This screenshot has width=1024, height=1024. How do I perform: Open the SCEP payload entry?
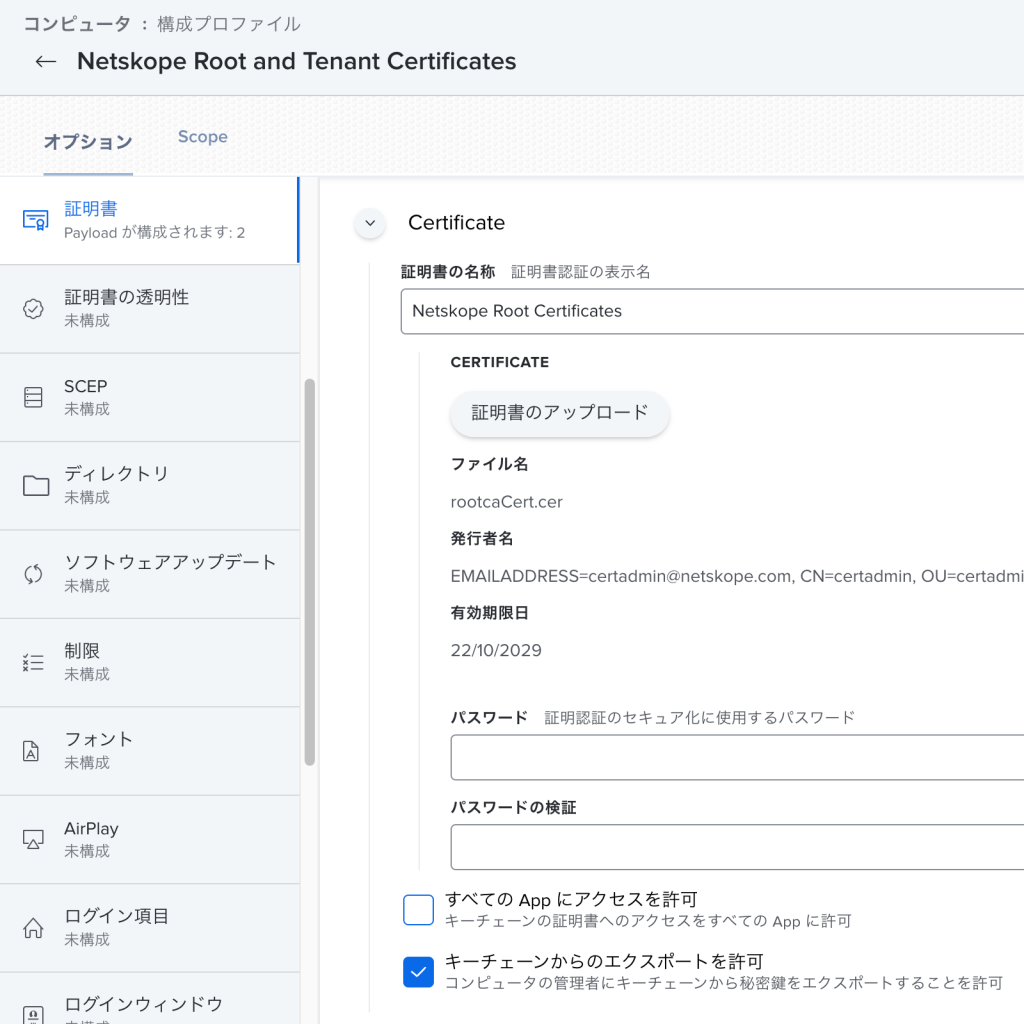click(150, 397)
